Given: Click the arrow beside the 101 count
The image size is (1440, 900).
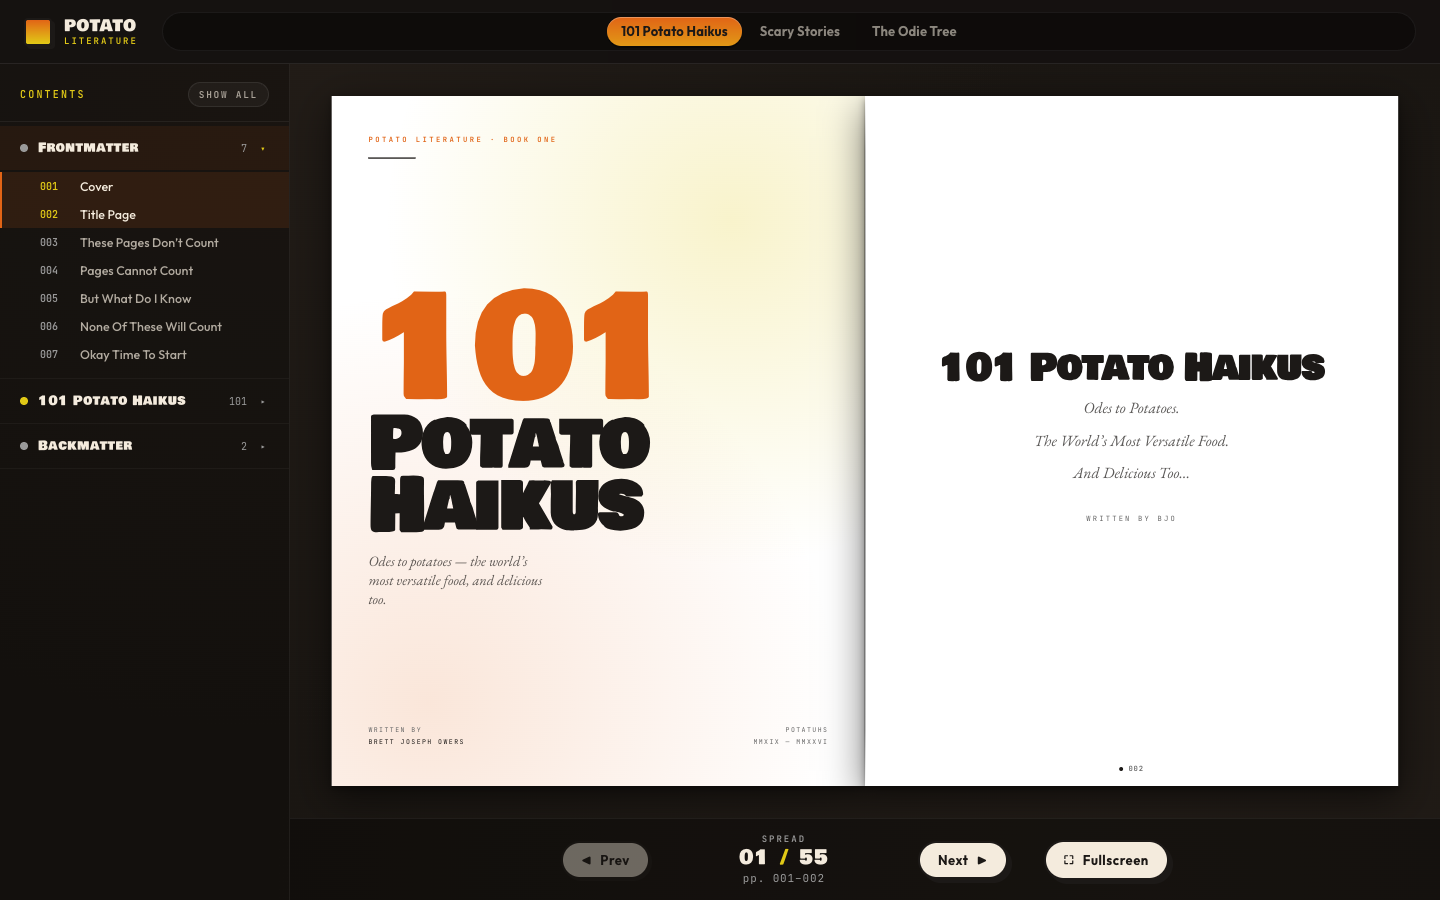Looking at the screenshot, I should click(x=263, y=402).
